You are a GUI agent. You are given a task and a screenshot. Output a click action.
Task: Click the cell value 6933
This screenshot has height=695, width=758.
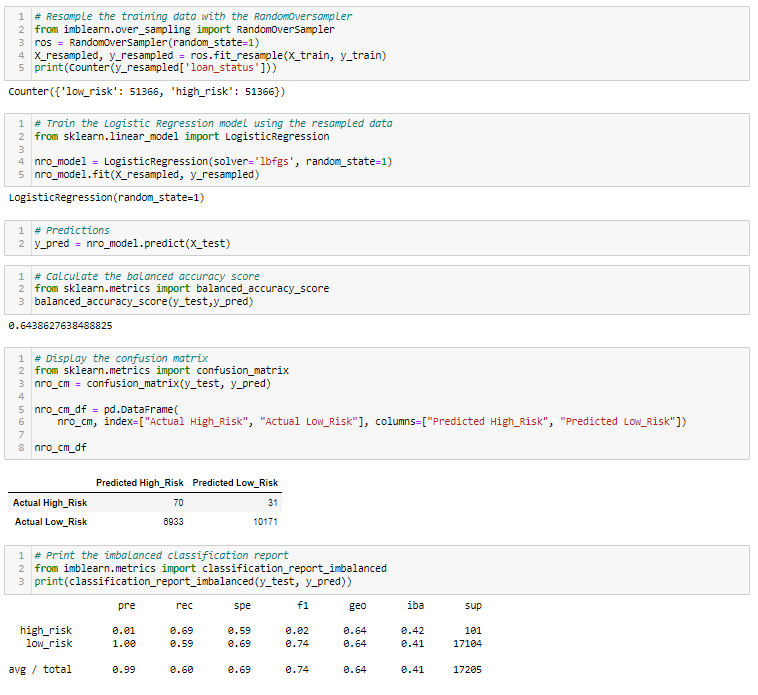[173, 522]
